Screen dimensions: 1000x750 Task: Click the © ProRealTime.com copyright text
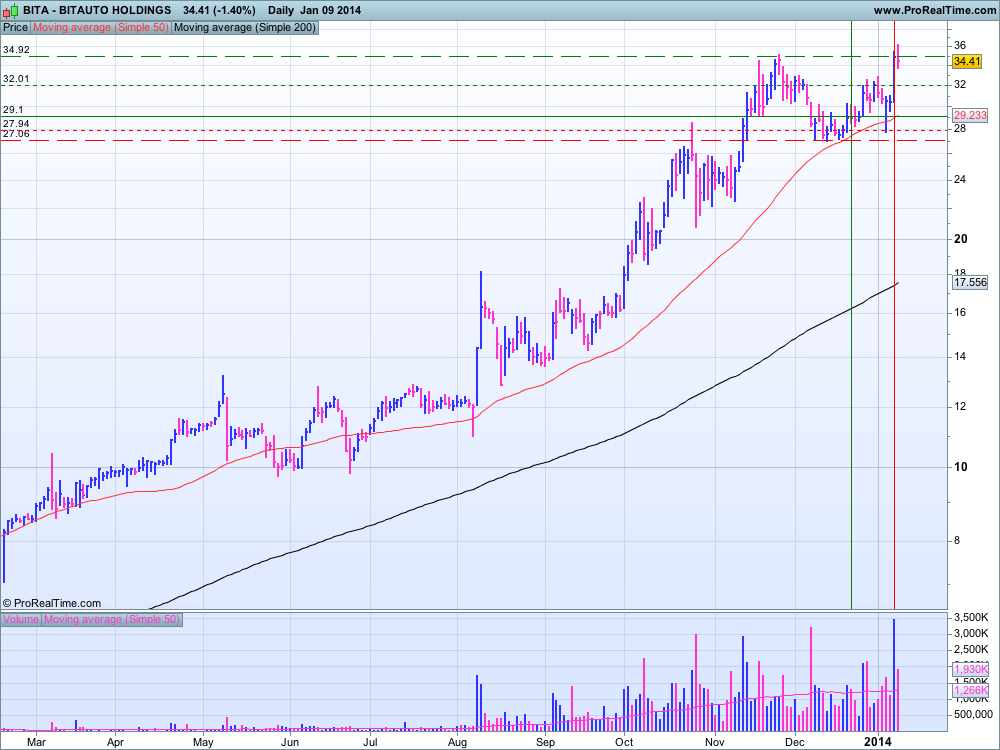[x=52, y=603]
